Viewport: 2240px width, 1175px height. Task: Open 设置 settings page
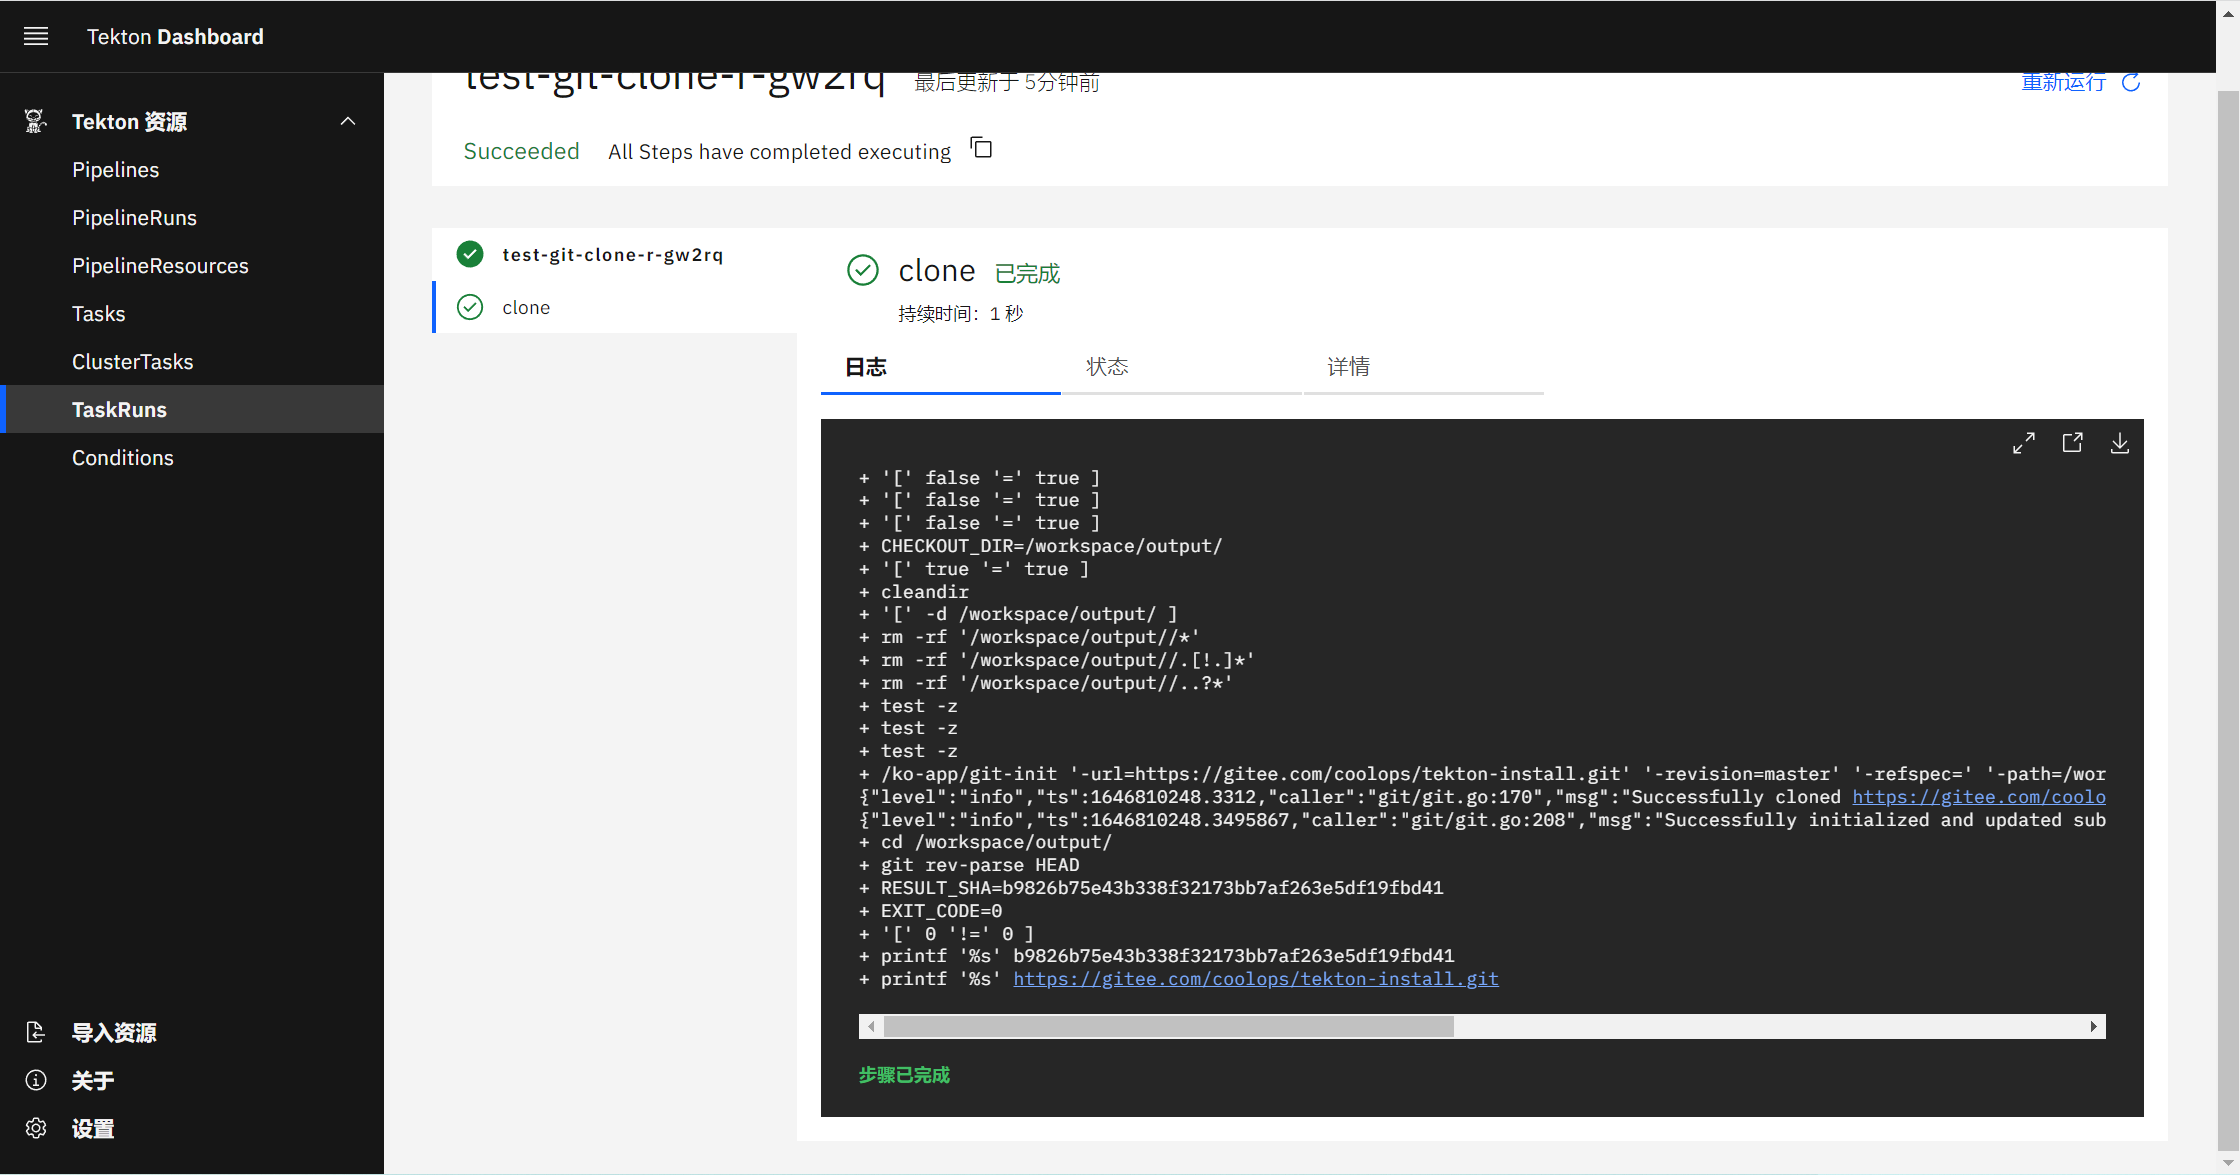pyautogui.click(x=93, y=1129)
